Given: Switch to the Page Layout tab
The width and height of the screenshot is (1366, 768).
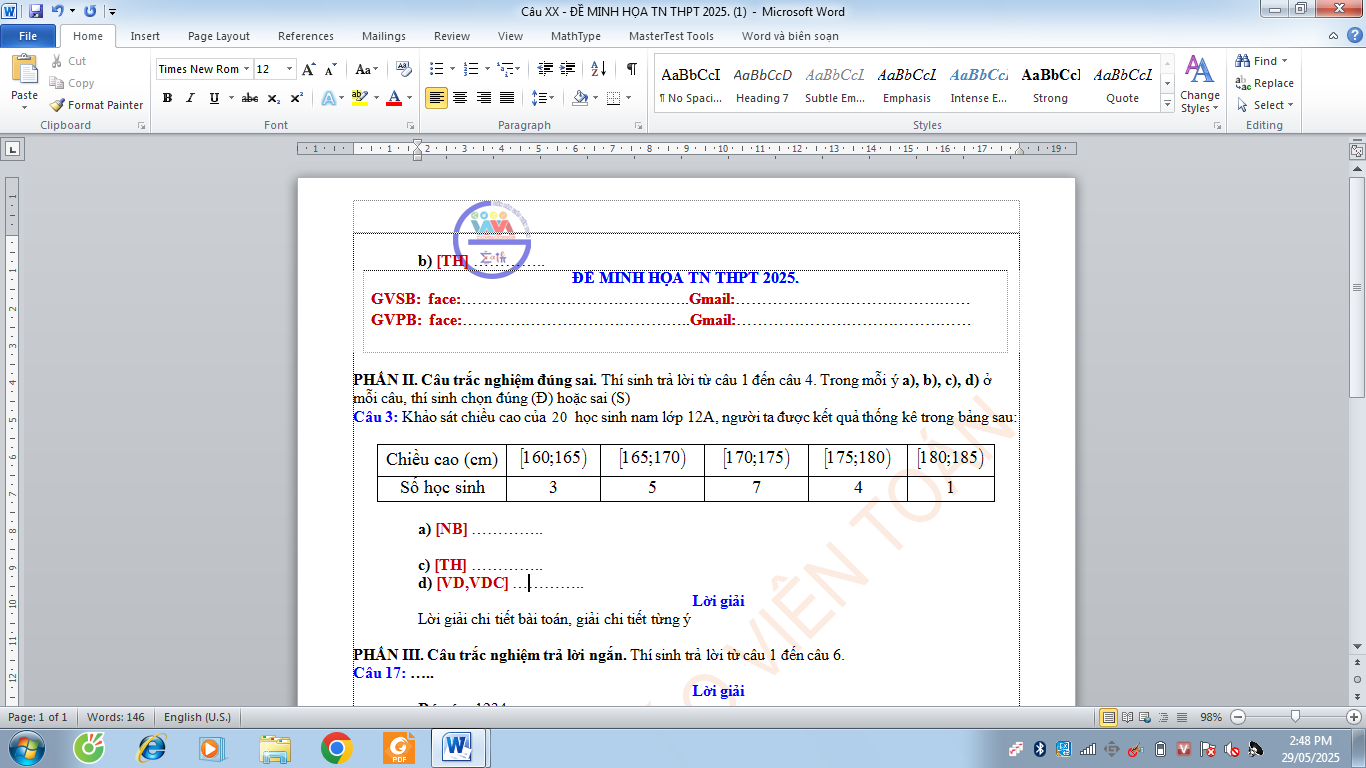Looking at the screenshot, I should pyautogui.click(x=219, y=36).
